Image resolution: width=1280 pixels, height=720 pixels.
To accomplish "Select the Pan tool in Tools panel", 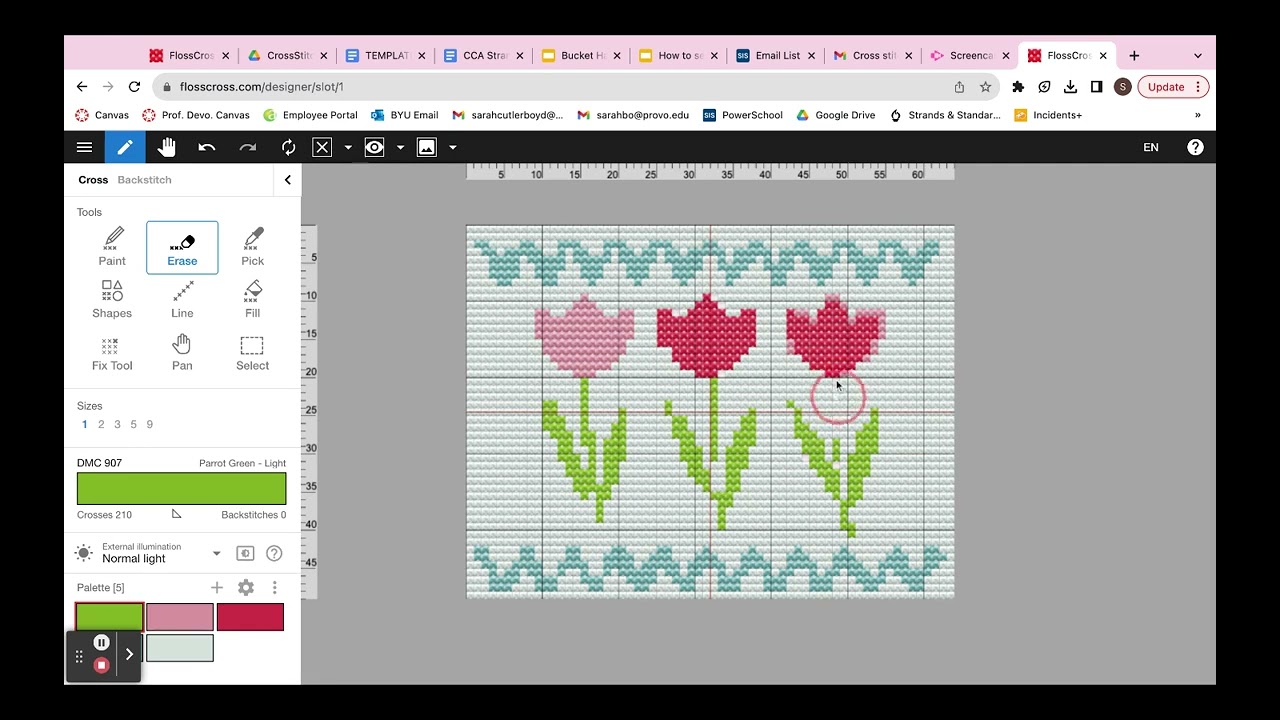I will click(182, 352).
